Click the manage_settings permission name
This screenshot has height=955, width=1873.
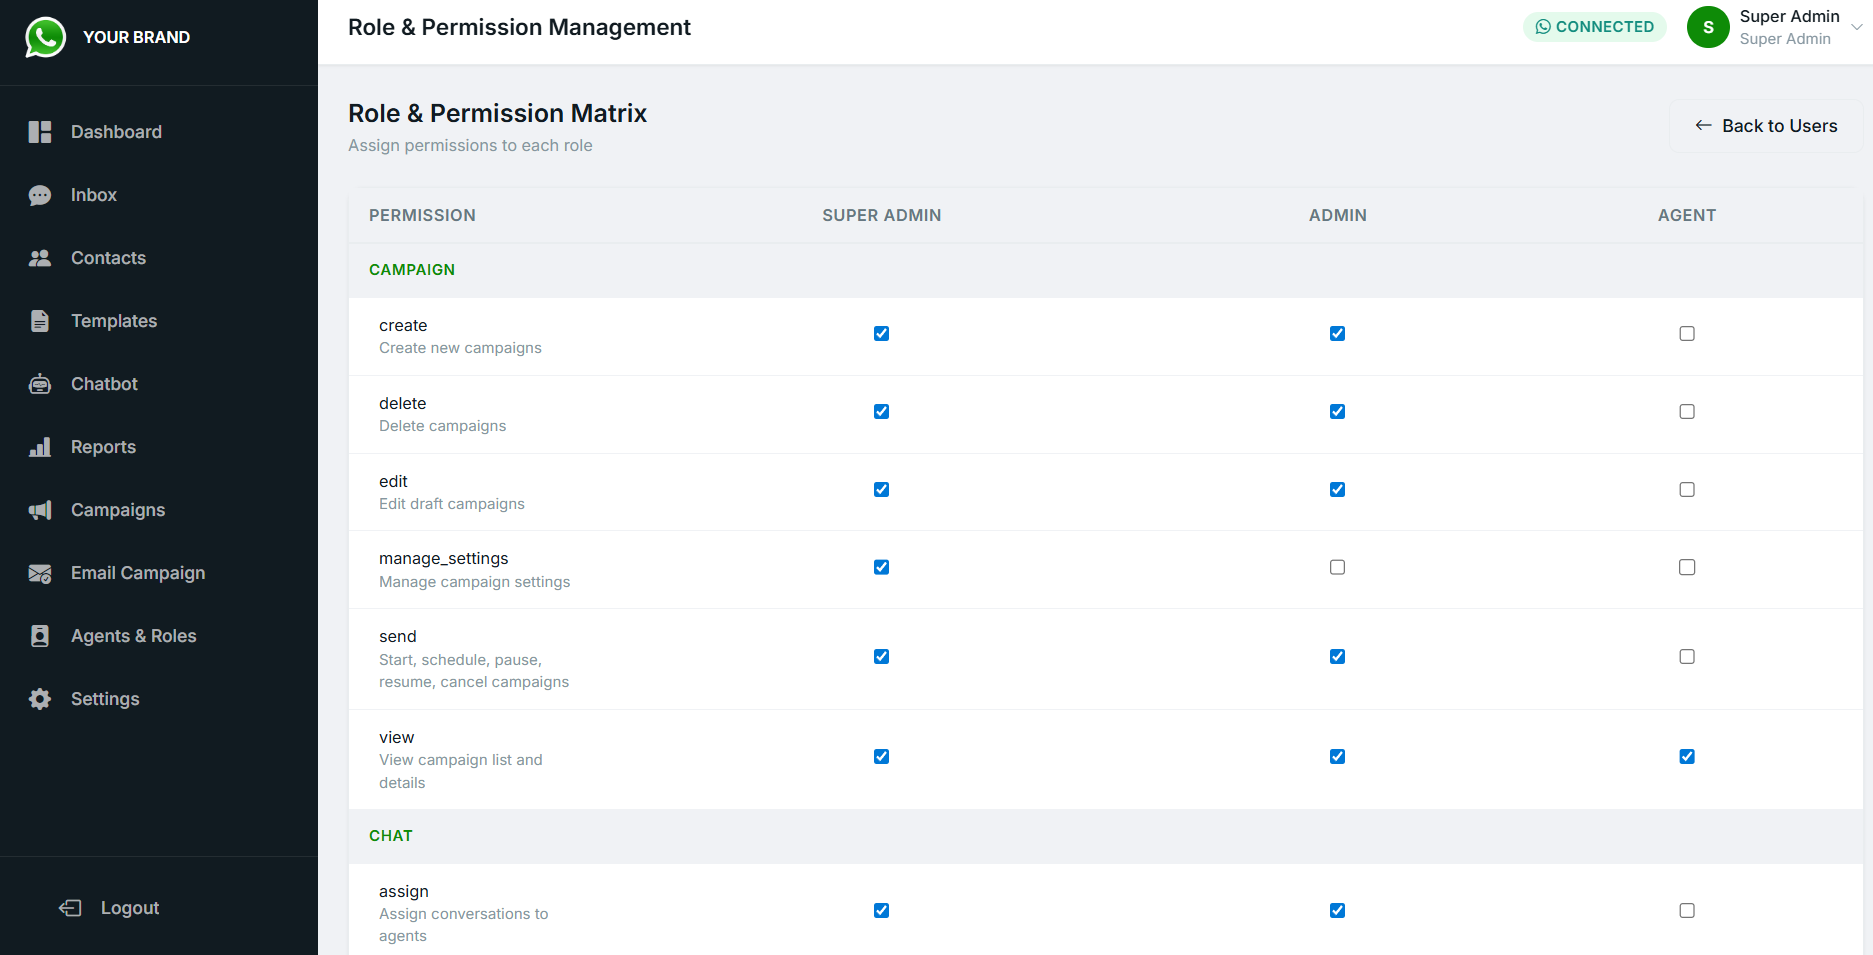[x=444, y=558]
